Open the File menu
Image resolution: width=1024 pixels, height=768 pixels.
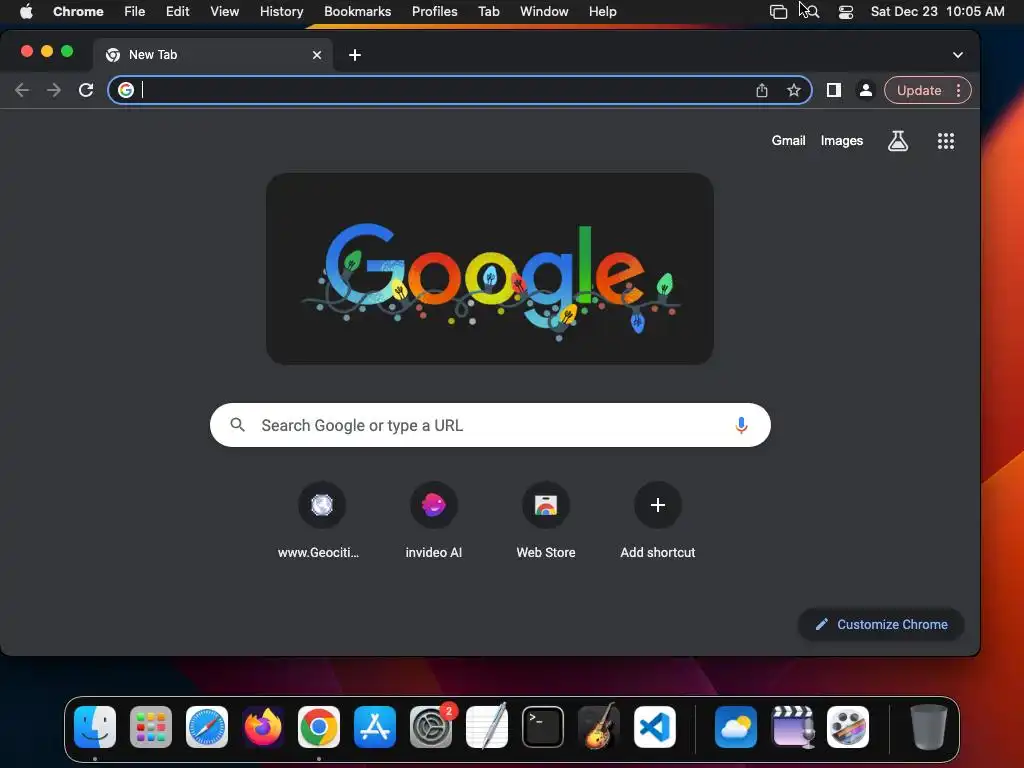click(x=135, y=12)
